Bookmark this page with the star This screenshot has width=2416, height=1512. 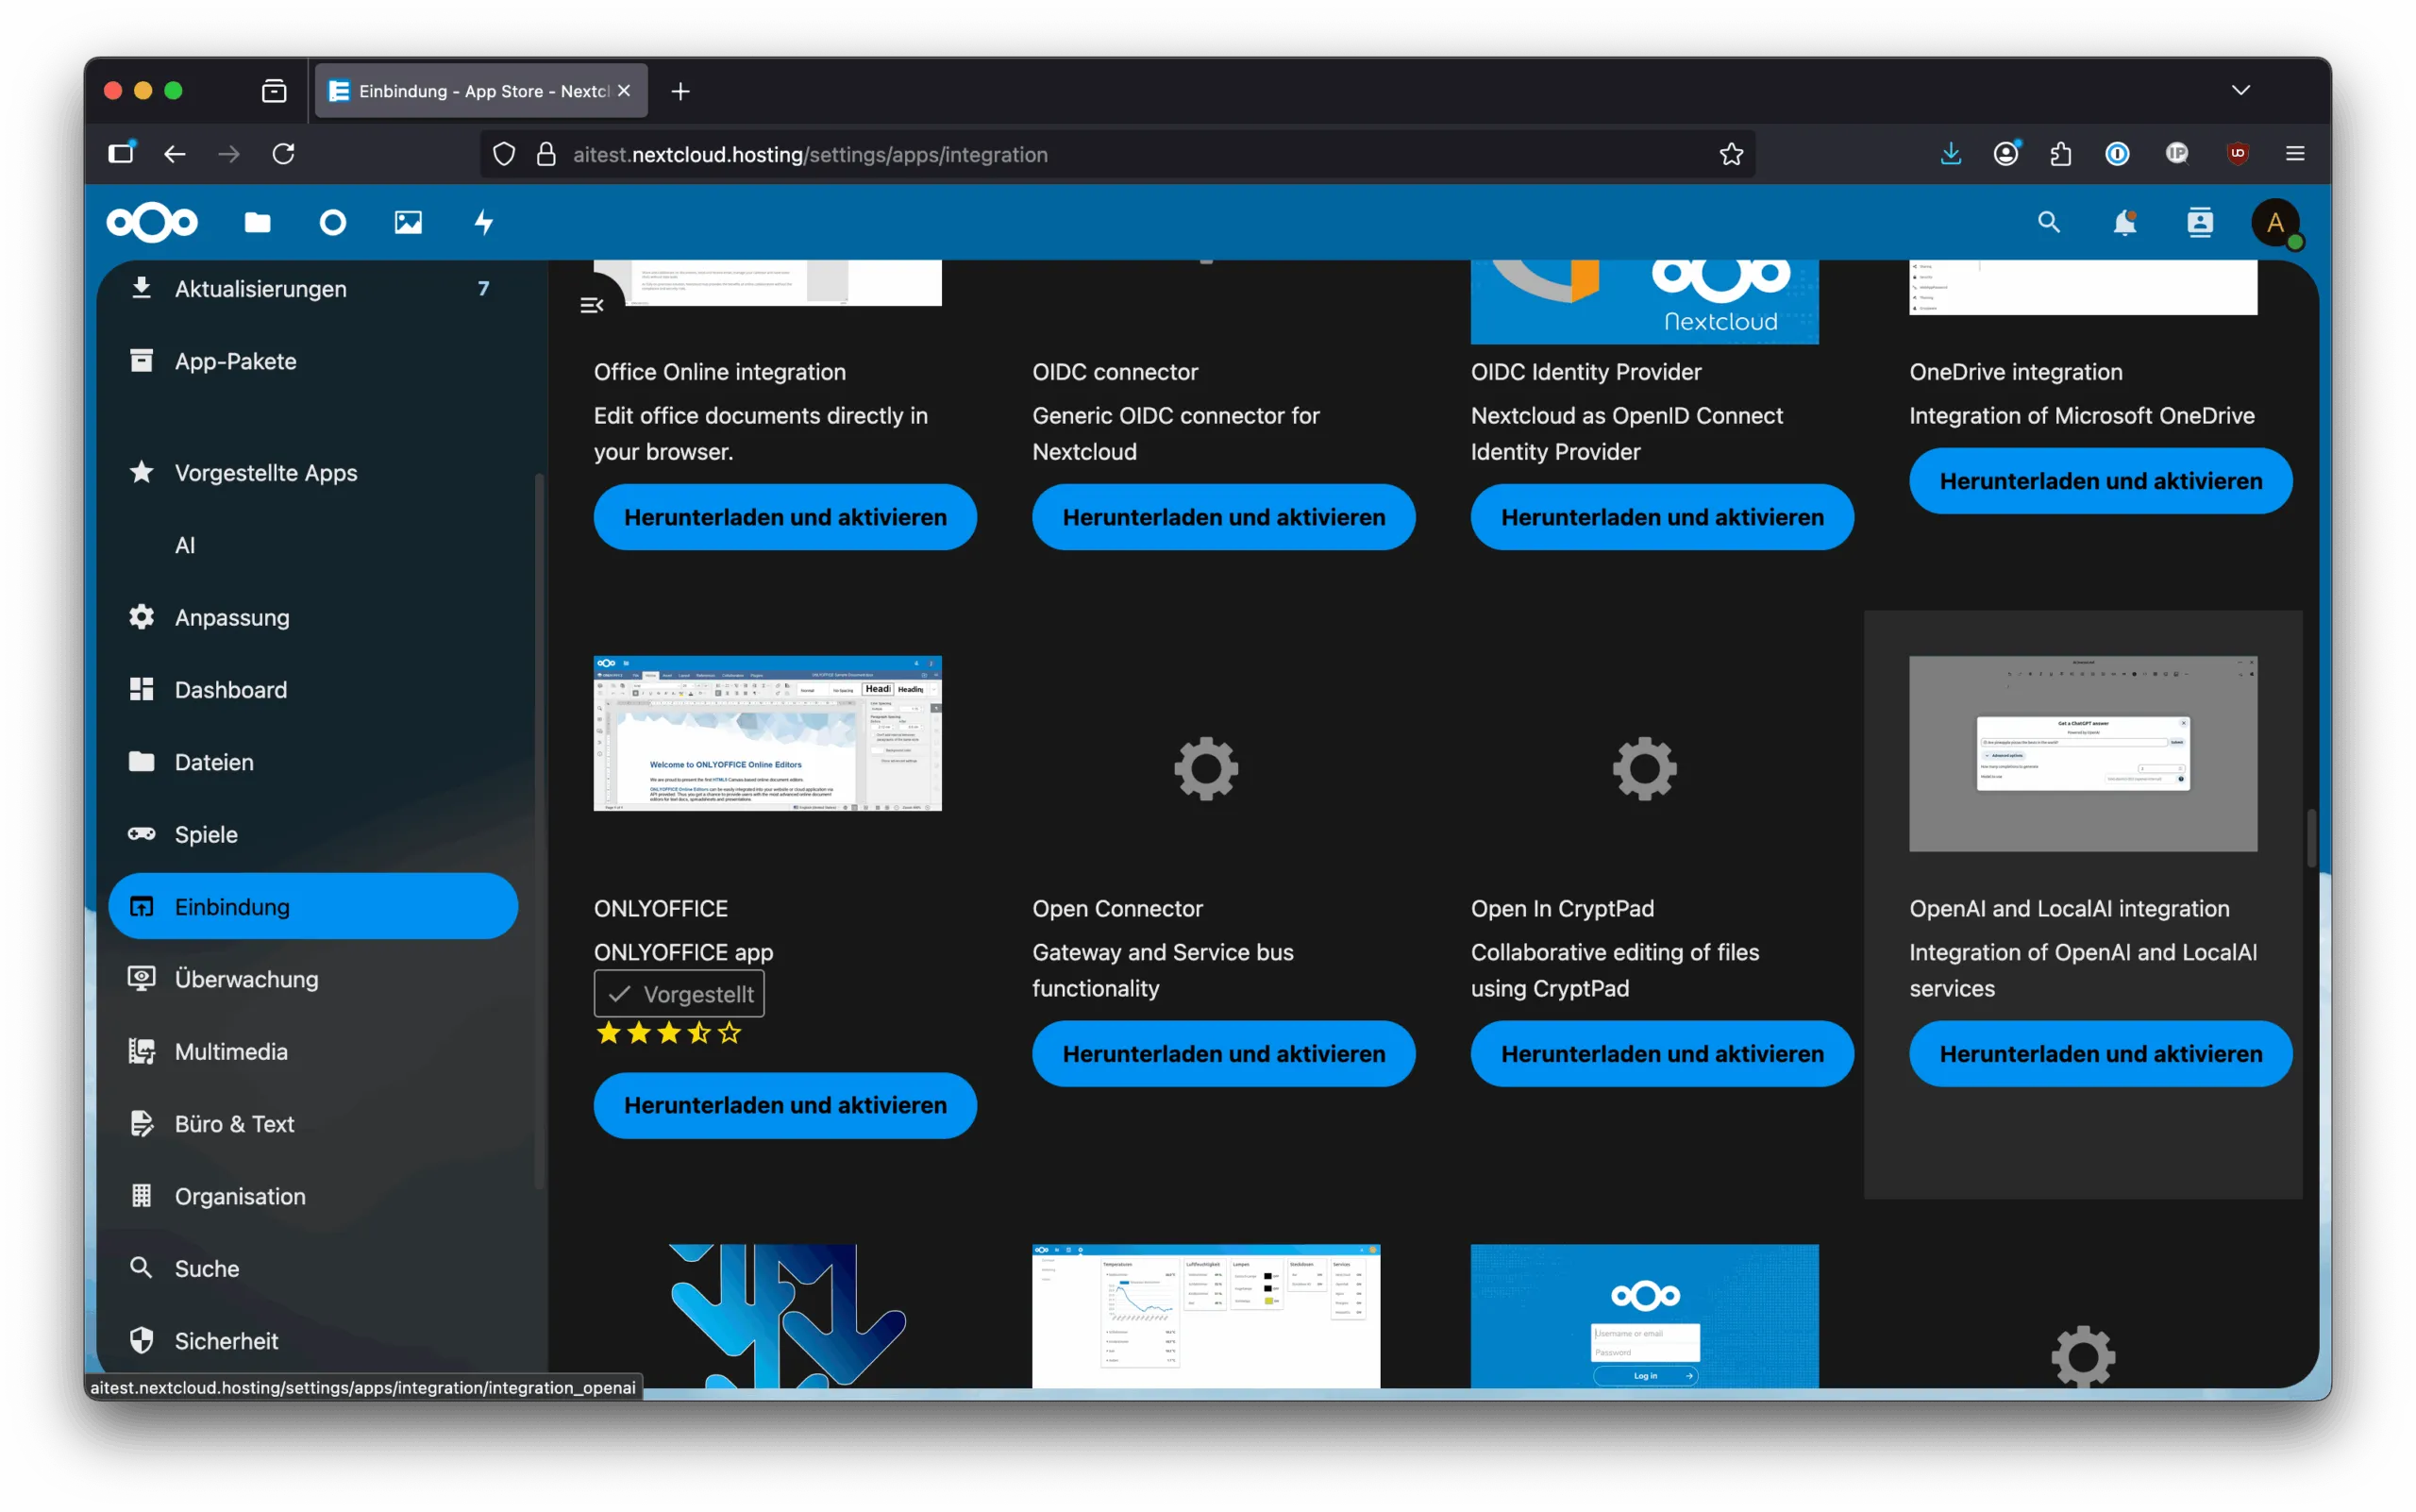[x=1731, y=154]
